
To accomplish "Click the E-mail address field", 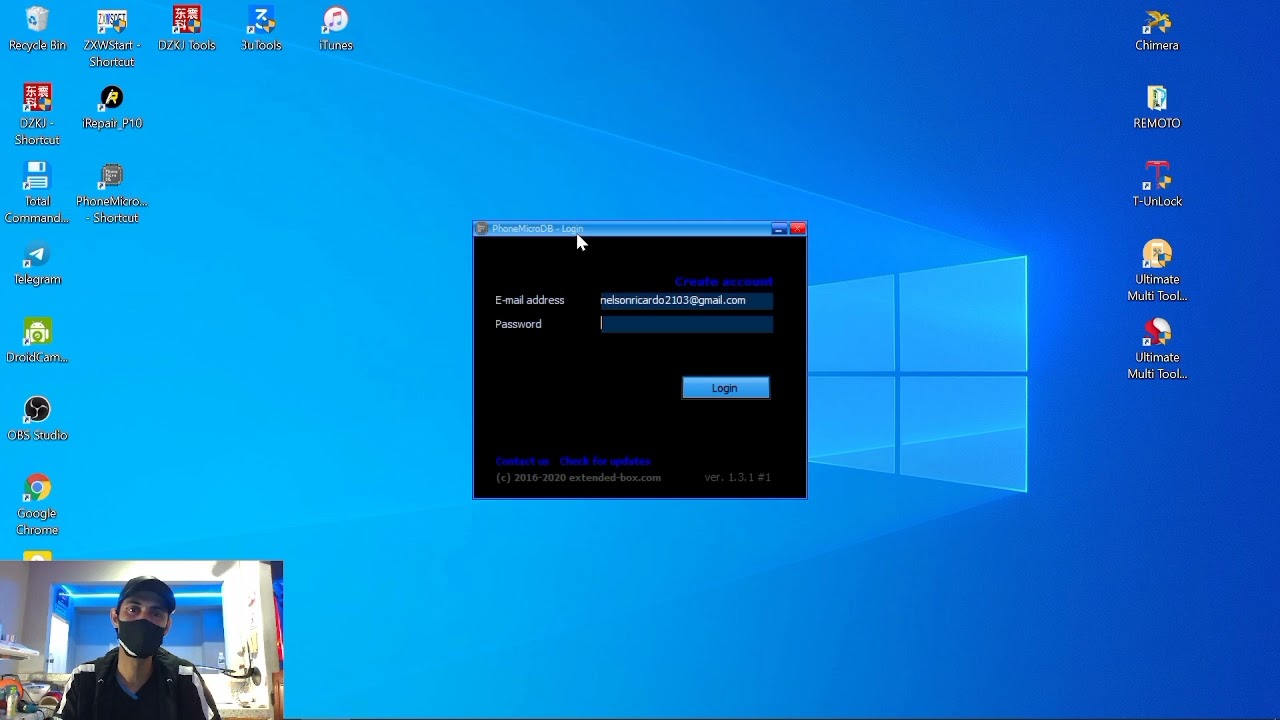I will (686, 300).
